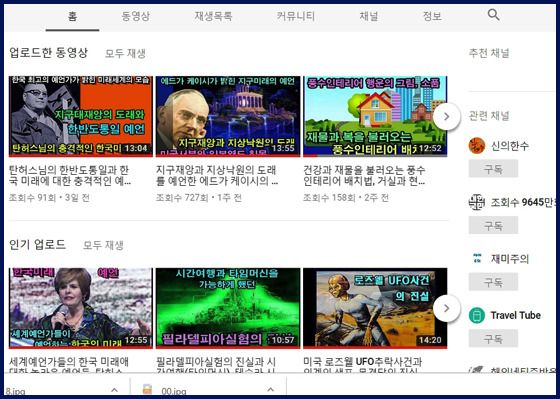560x399 pixels.
Task: Open 세계예언가들 video thumbnail 12:55
Action: [81, 308]
